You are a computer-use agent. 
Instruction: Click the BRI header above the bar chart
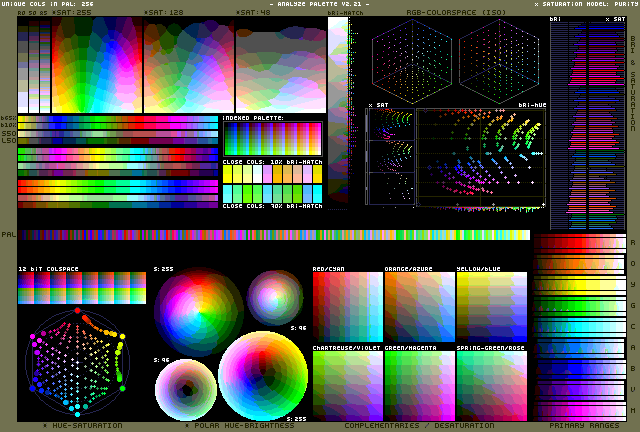555,19
